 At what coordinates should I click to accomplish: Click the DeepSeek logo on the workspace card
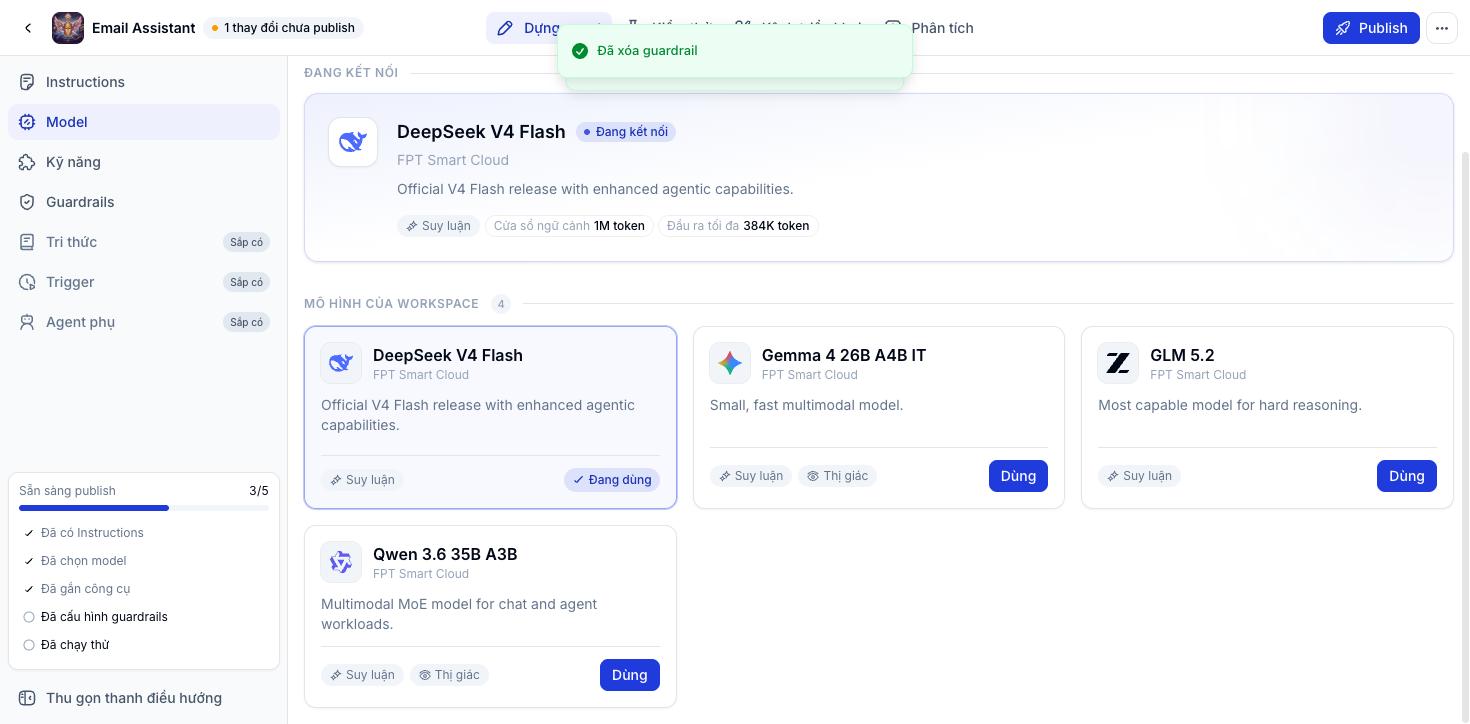[x=341, y=363]
